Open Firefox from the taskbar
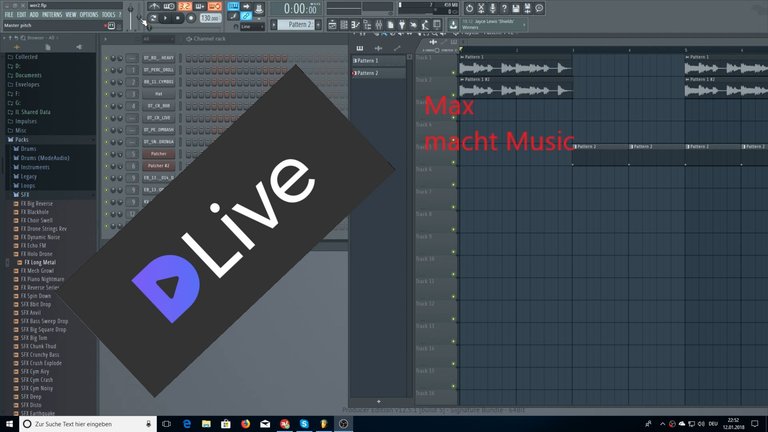This screenshot has height=432, width=768. click(x=245, y=424)
